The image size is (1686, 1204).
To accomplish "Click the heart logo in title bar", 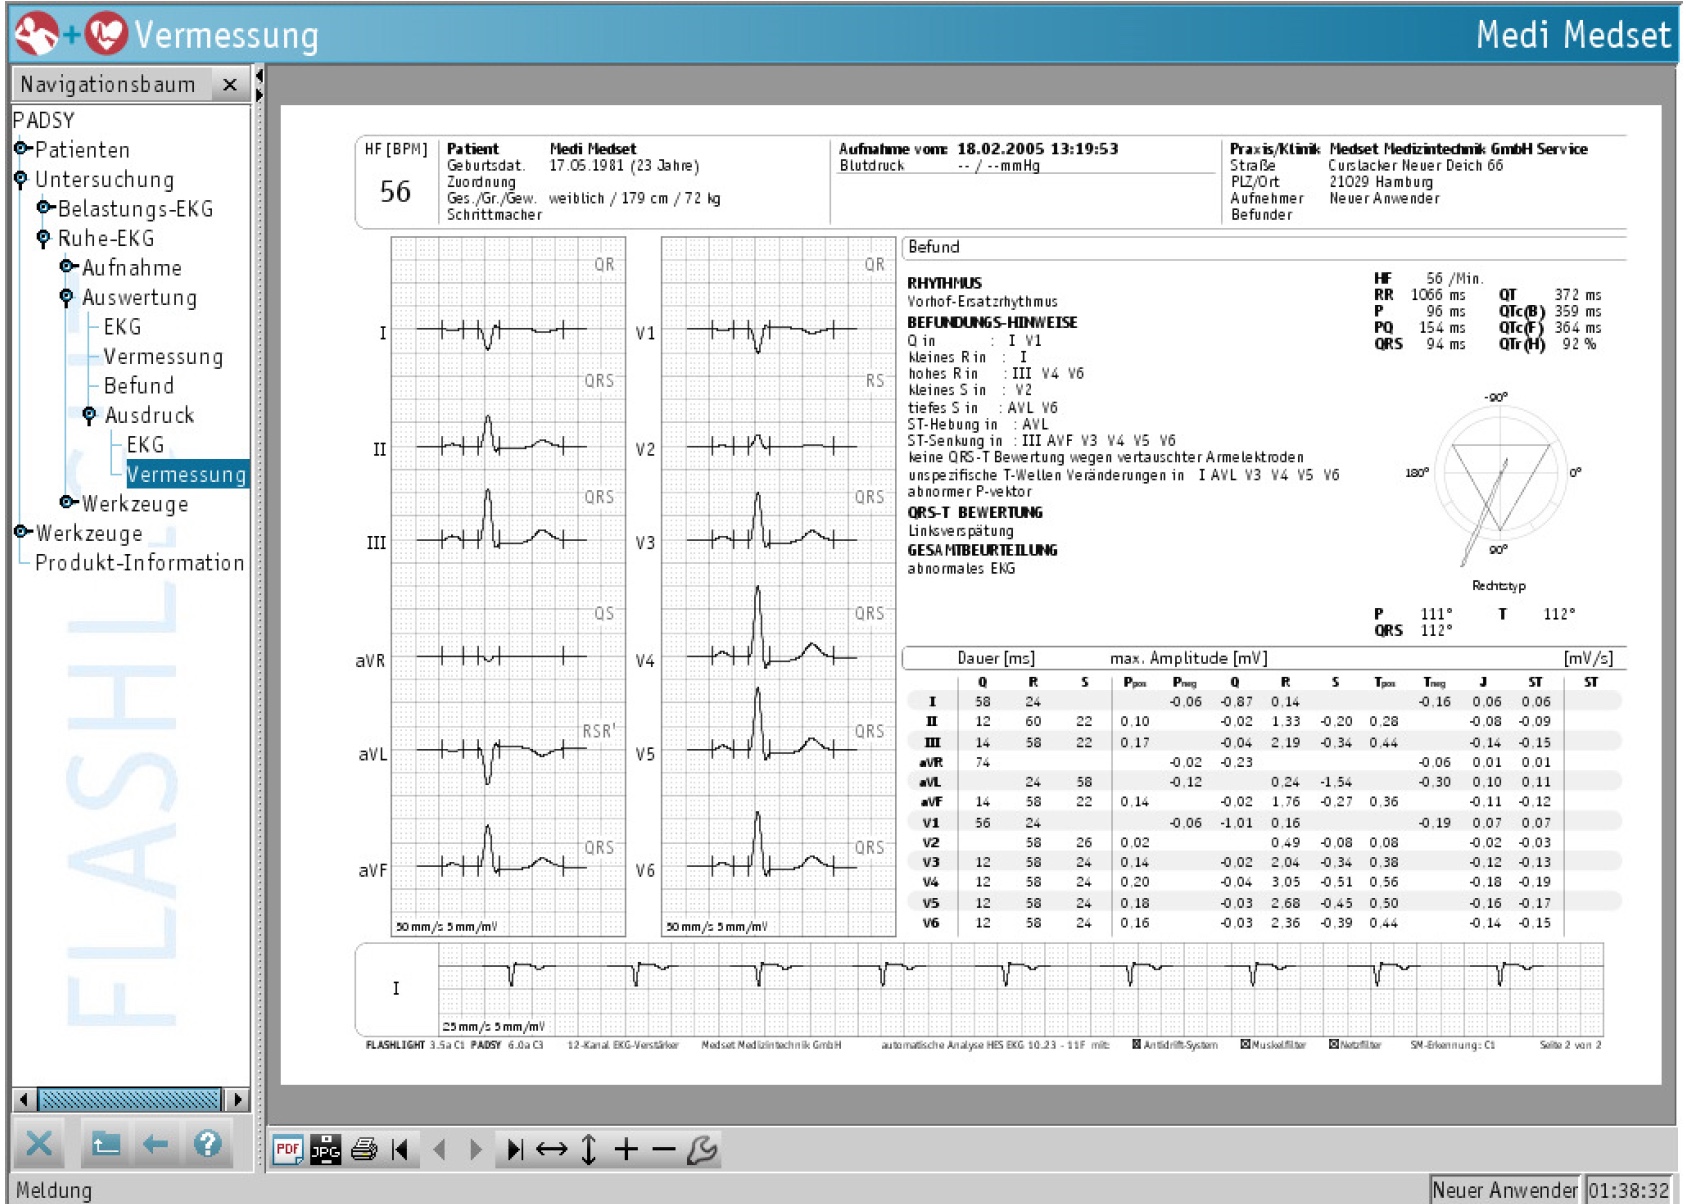I will pyautogui.click(x=106, y=34).
